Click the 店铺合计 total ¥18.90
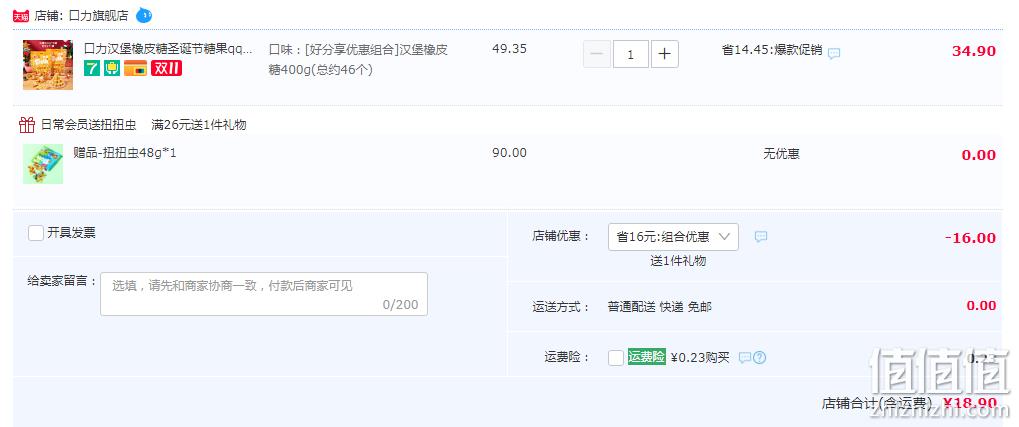The width and height of the screenshot is (1019, 427). [x=970, y=403]
